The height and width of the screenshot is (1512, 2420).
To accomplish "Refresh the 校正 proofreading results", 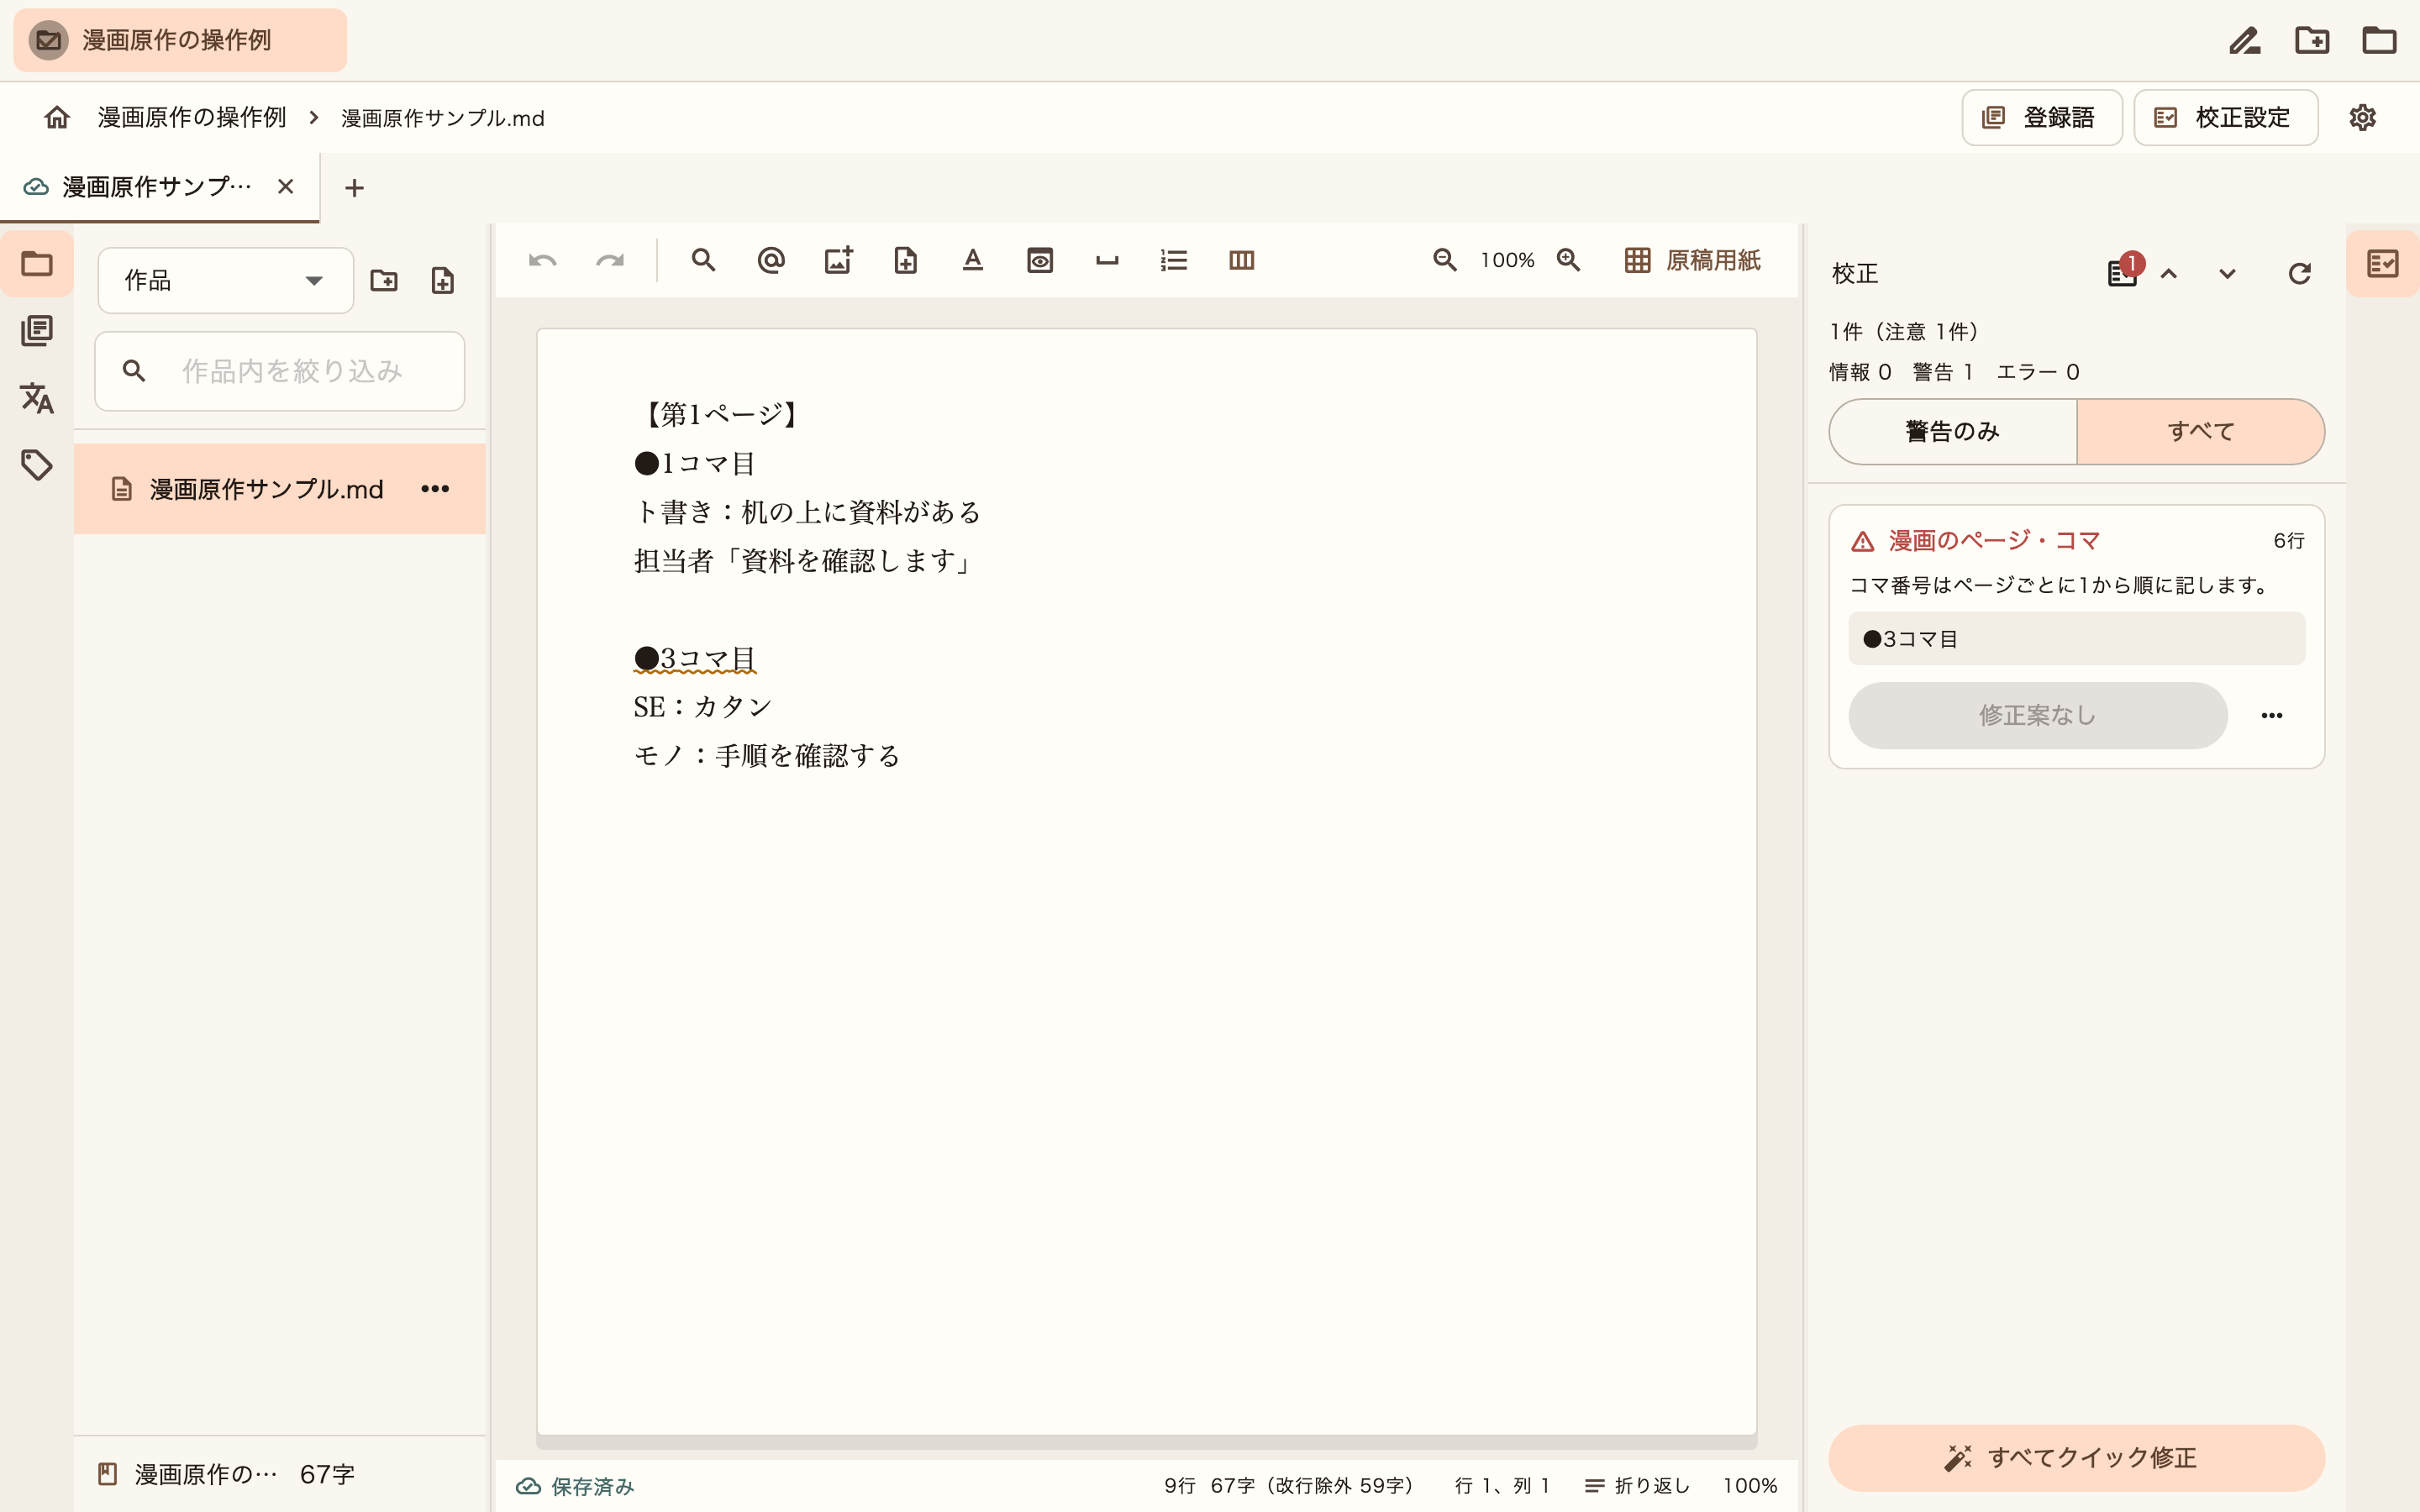I will click(x=2300, y=274).
